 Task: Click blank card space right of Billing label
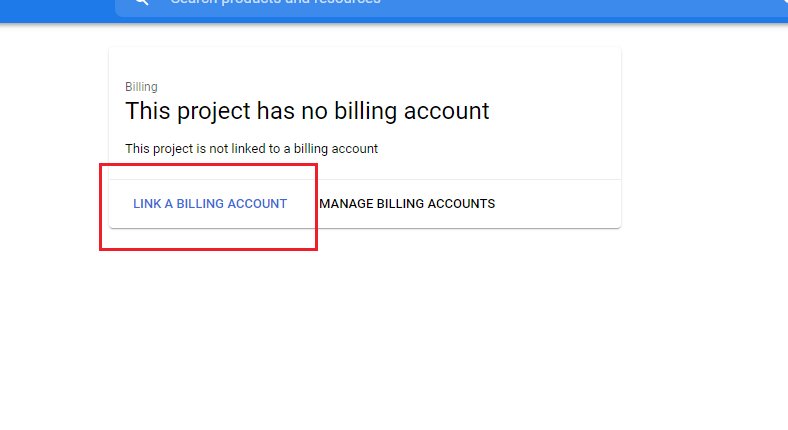[380, 87]
